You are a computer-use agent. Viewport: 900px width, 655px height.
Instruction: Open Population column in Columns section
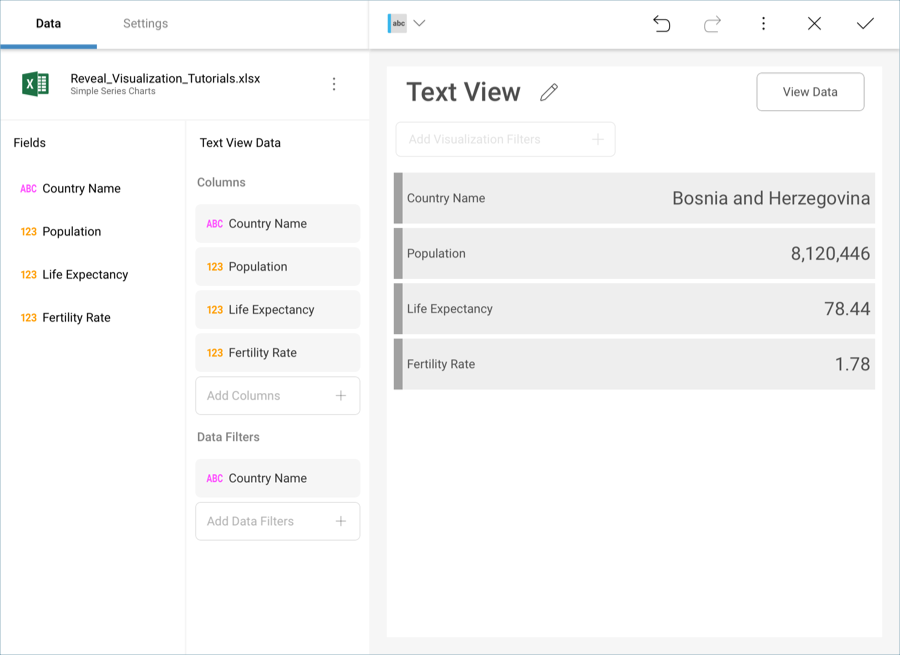[277, 267]
